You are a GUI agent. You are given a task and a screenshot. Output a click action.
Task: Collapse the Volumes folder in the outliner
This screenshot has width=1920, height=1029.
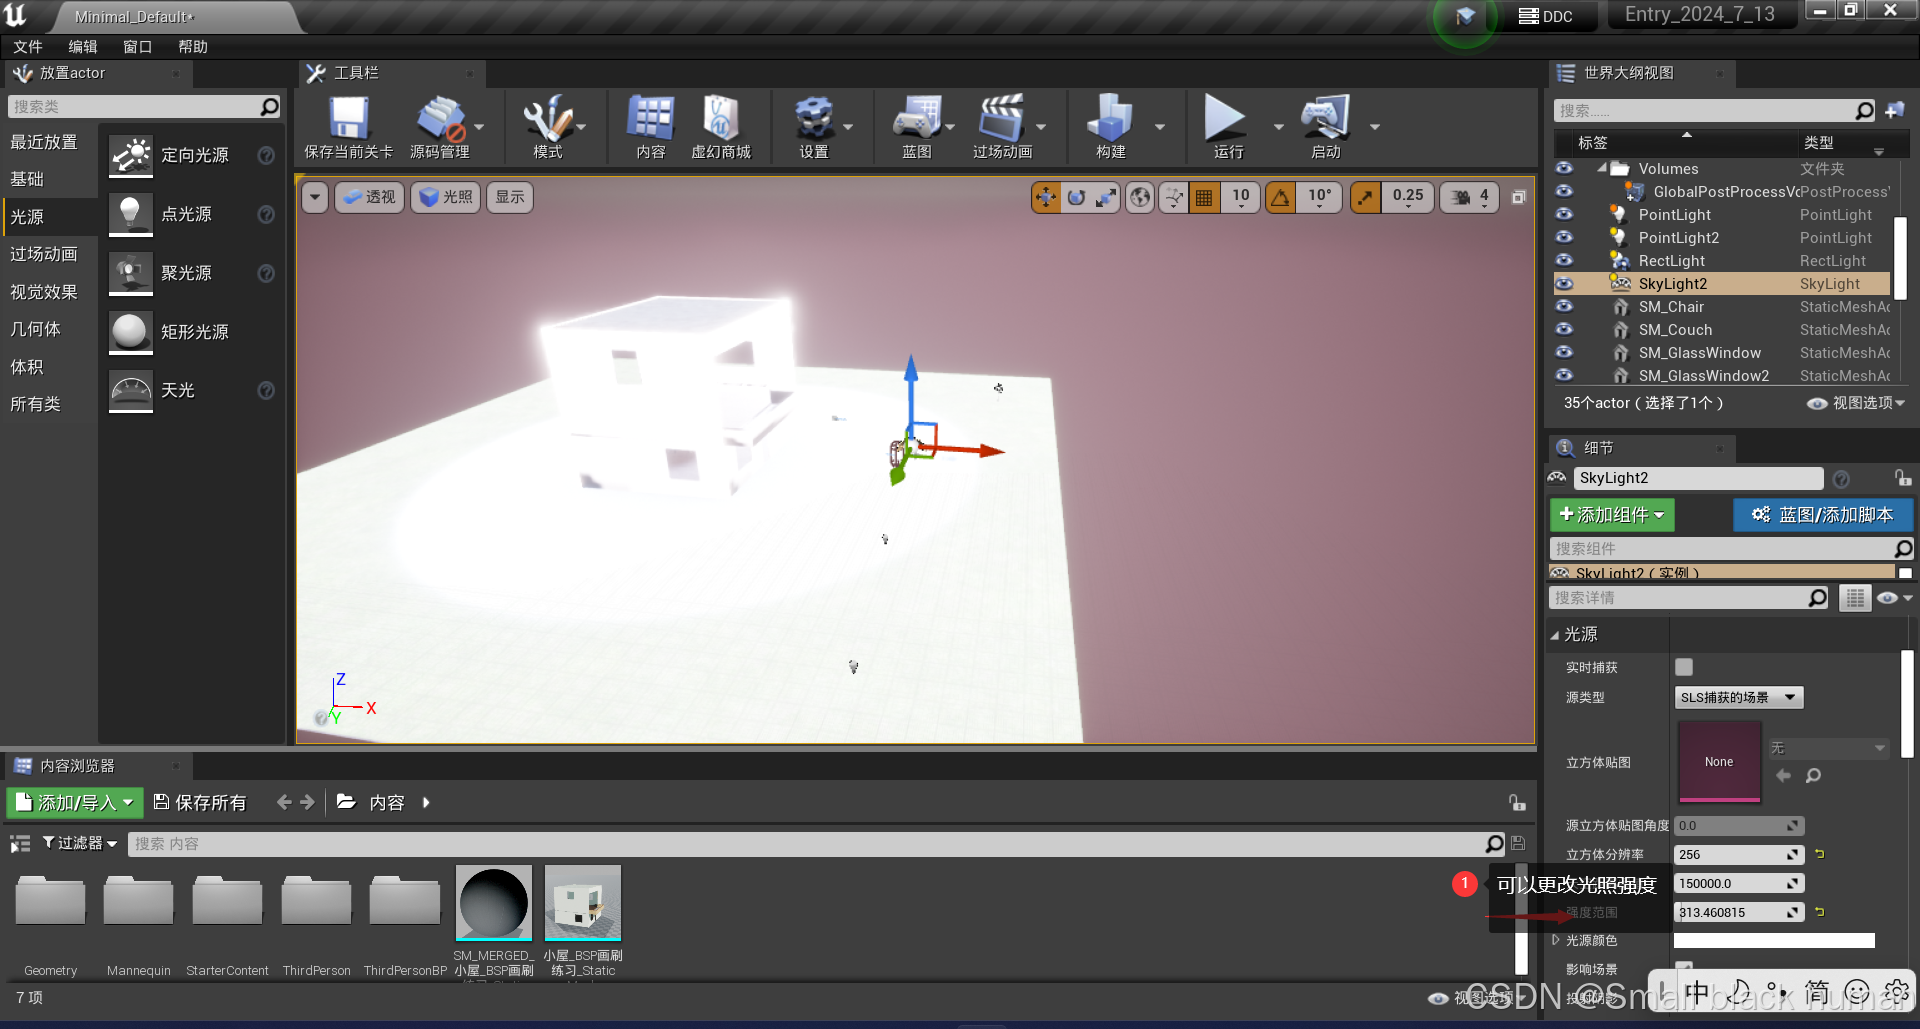pyautogui.click(x=1602, y=169)
